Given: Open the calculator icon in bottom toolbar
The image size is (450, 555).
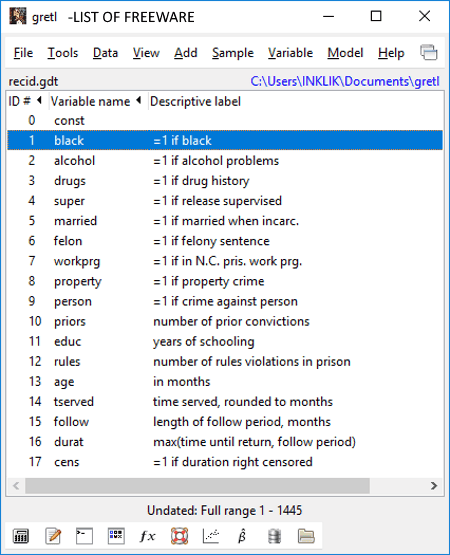Looking at the screenshot, I should (21, 536).
